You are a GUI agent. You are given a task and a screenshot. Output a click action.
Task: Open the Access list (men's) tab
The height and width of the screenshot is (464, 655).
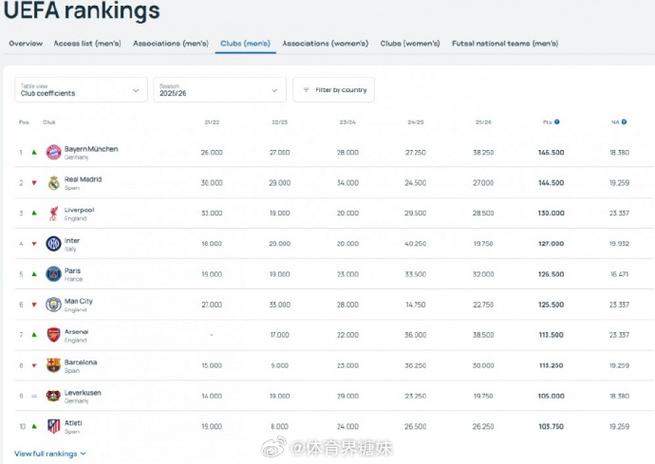point(87,43)
